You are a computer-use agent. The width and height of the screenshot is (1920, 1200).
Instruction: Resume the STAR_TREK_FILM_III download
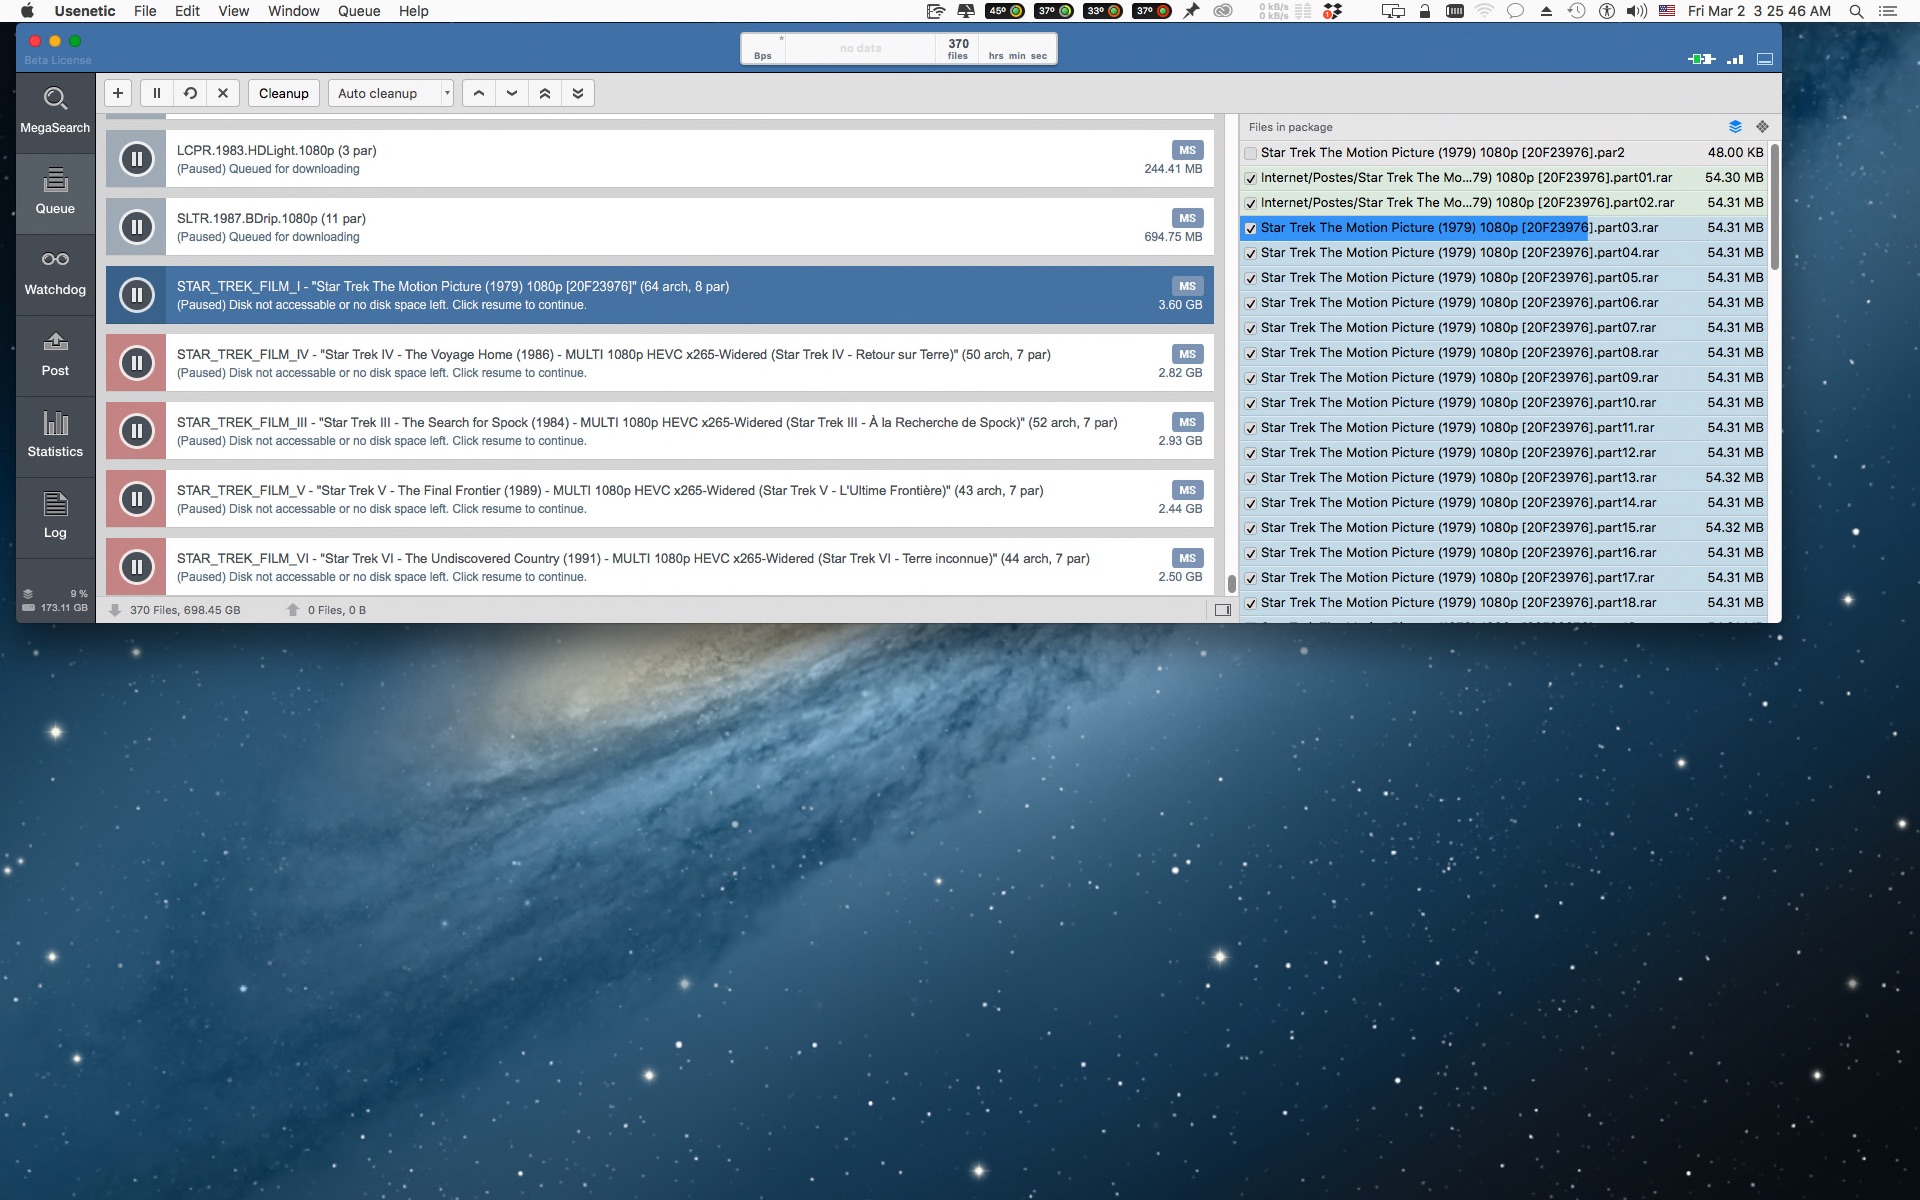137,431
